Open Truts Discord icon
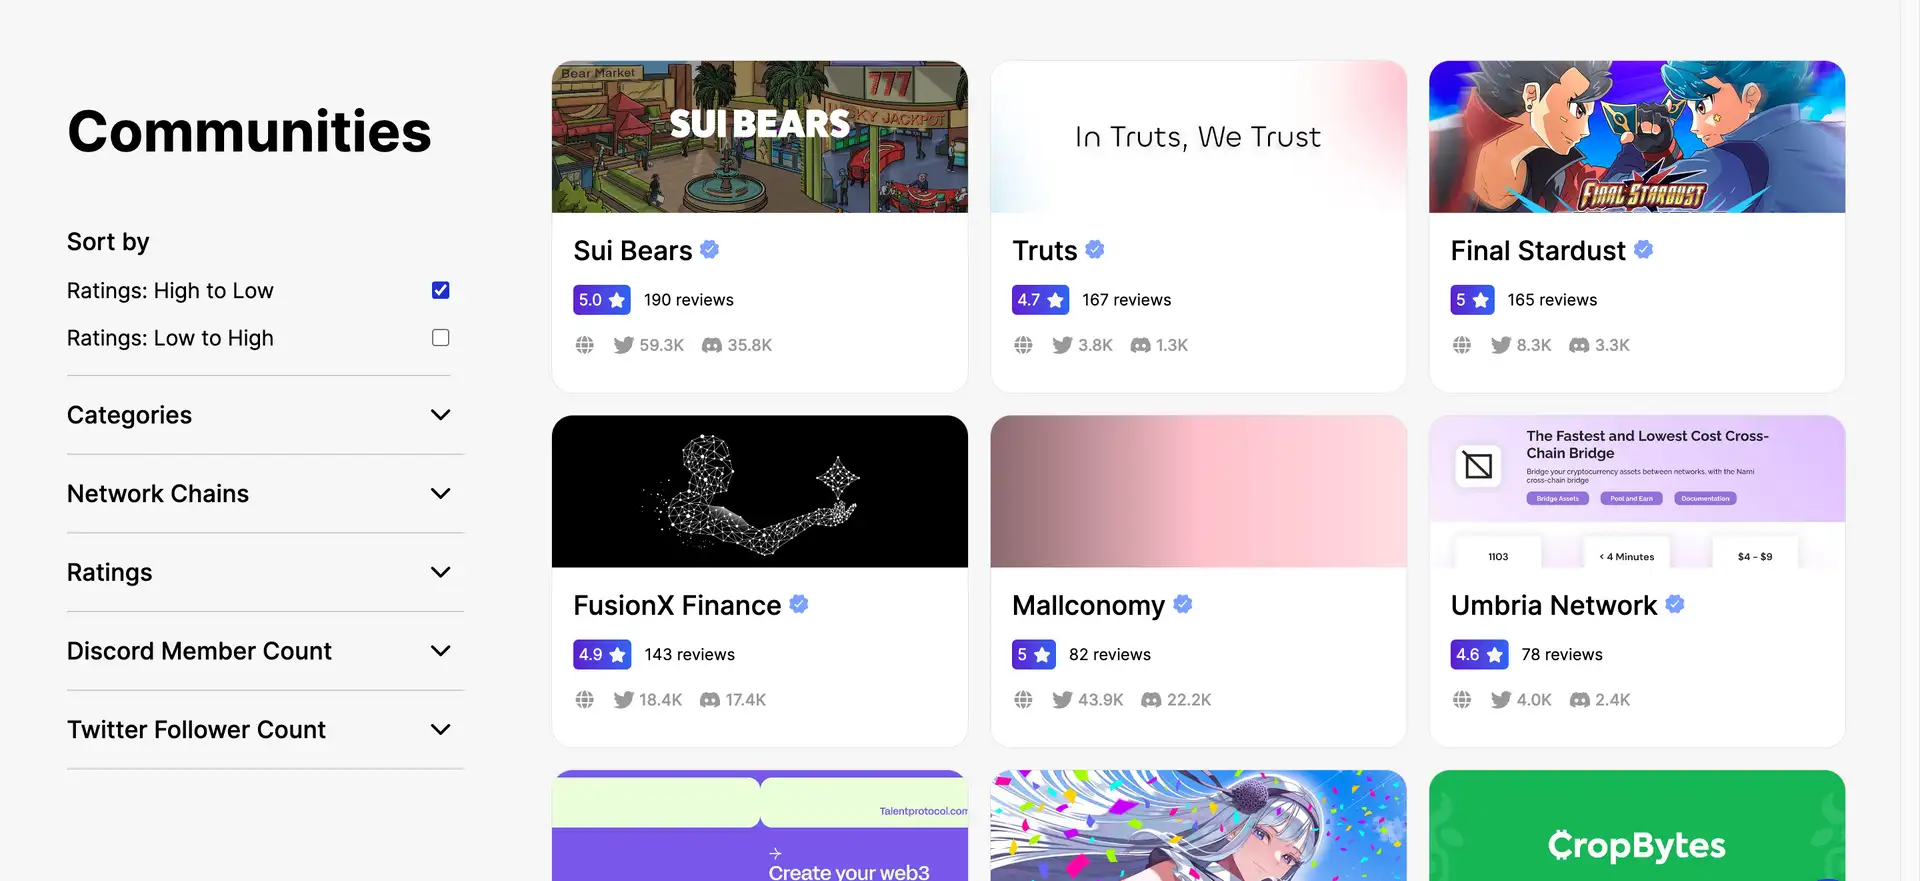Viewport: 1920px width, 881px height. tap(1140, 345)
